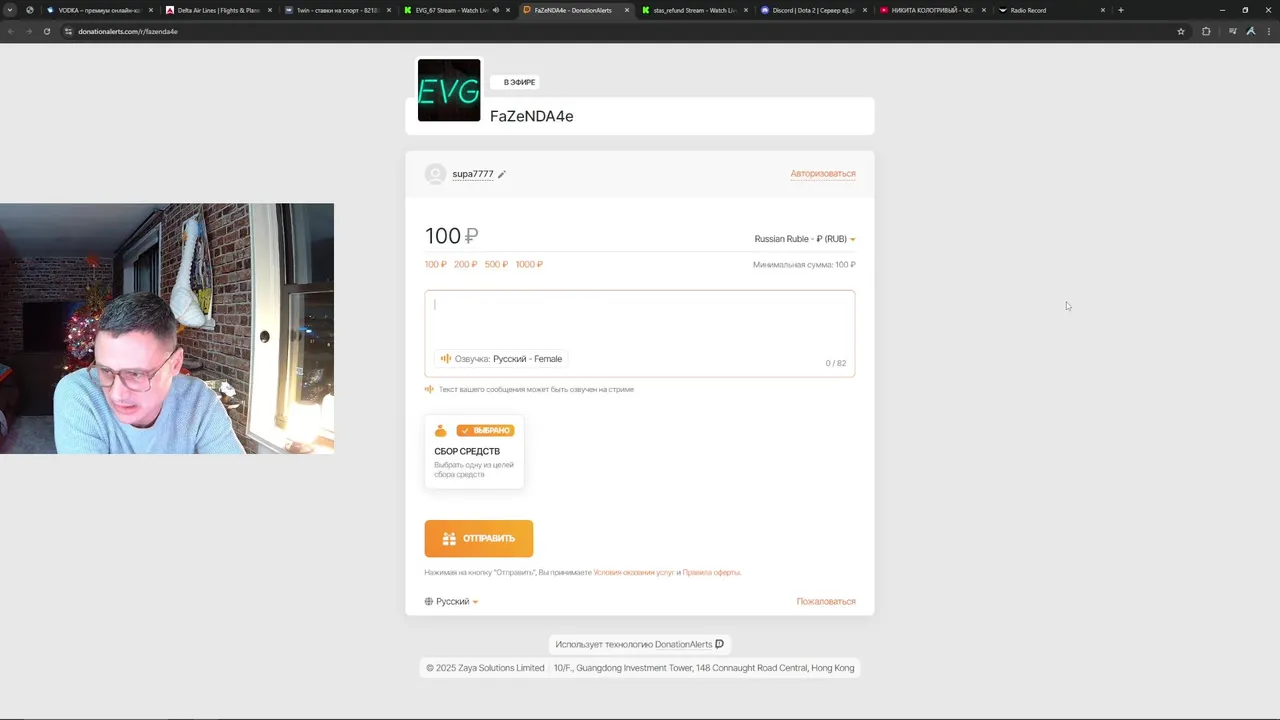This screenshot has width=1280, height=720.
Task: Open the Правила оферты link
Action: [712, 573]
